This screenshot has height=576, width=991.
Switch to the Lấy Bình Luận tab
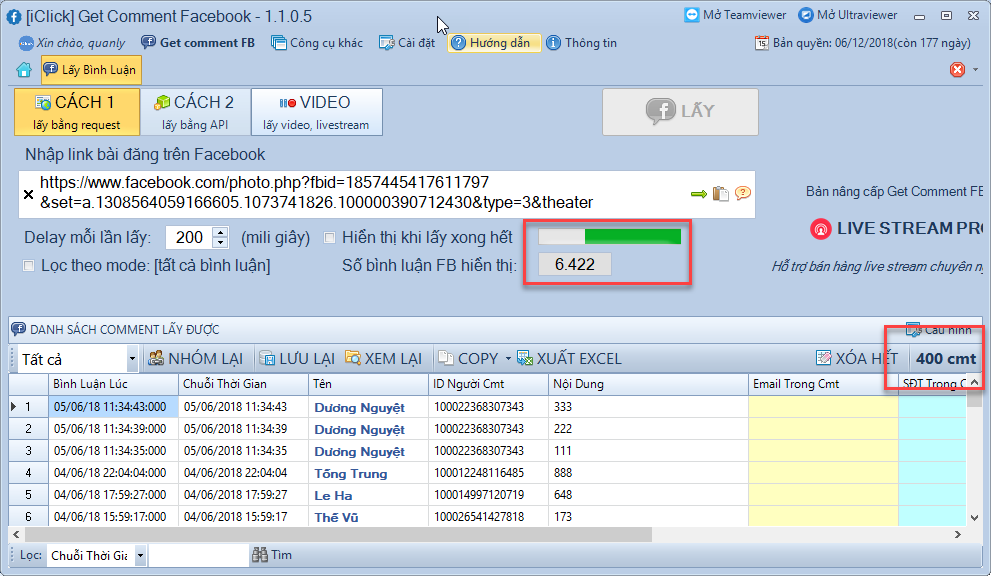pos(92,70)
